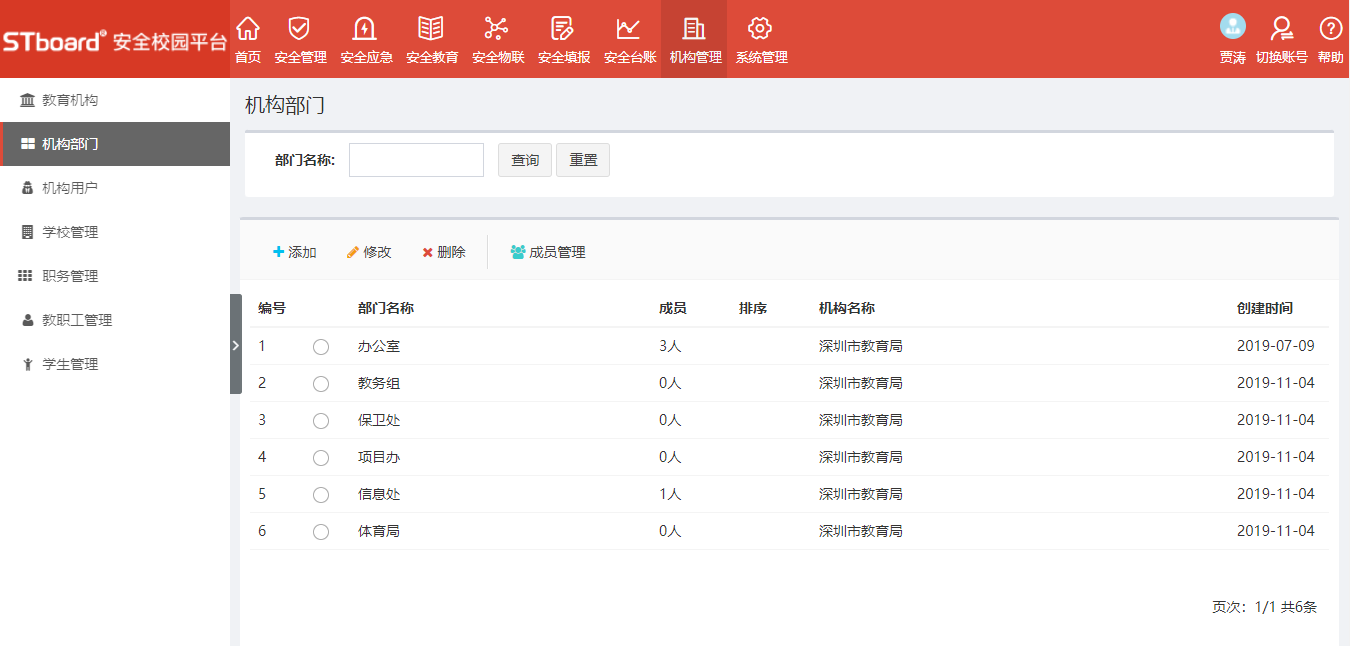1350x646 pixels.
Task: Click the 排序 column header
Action: [x=753, y=308]
